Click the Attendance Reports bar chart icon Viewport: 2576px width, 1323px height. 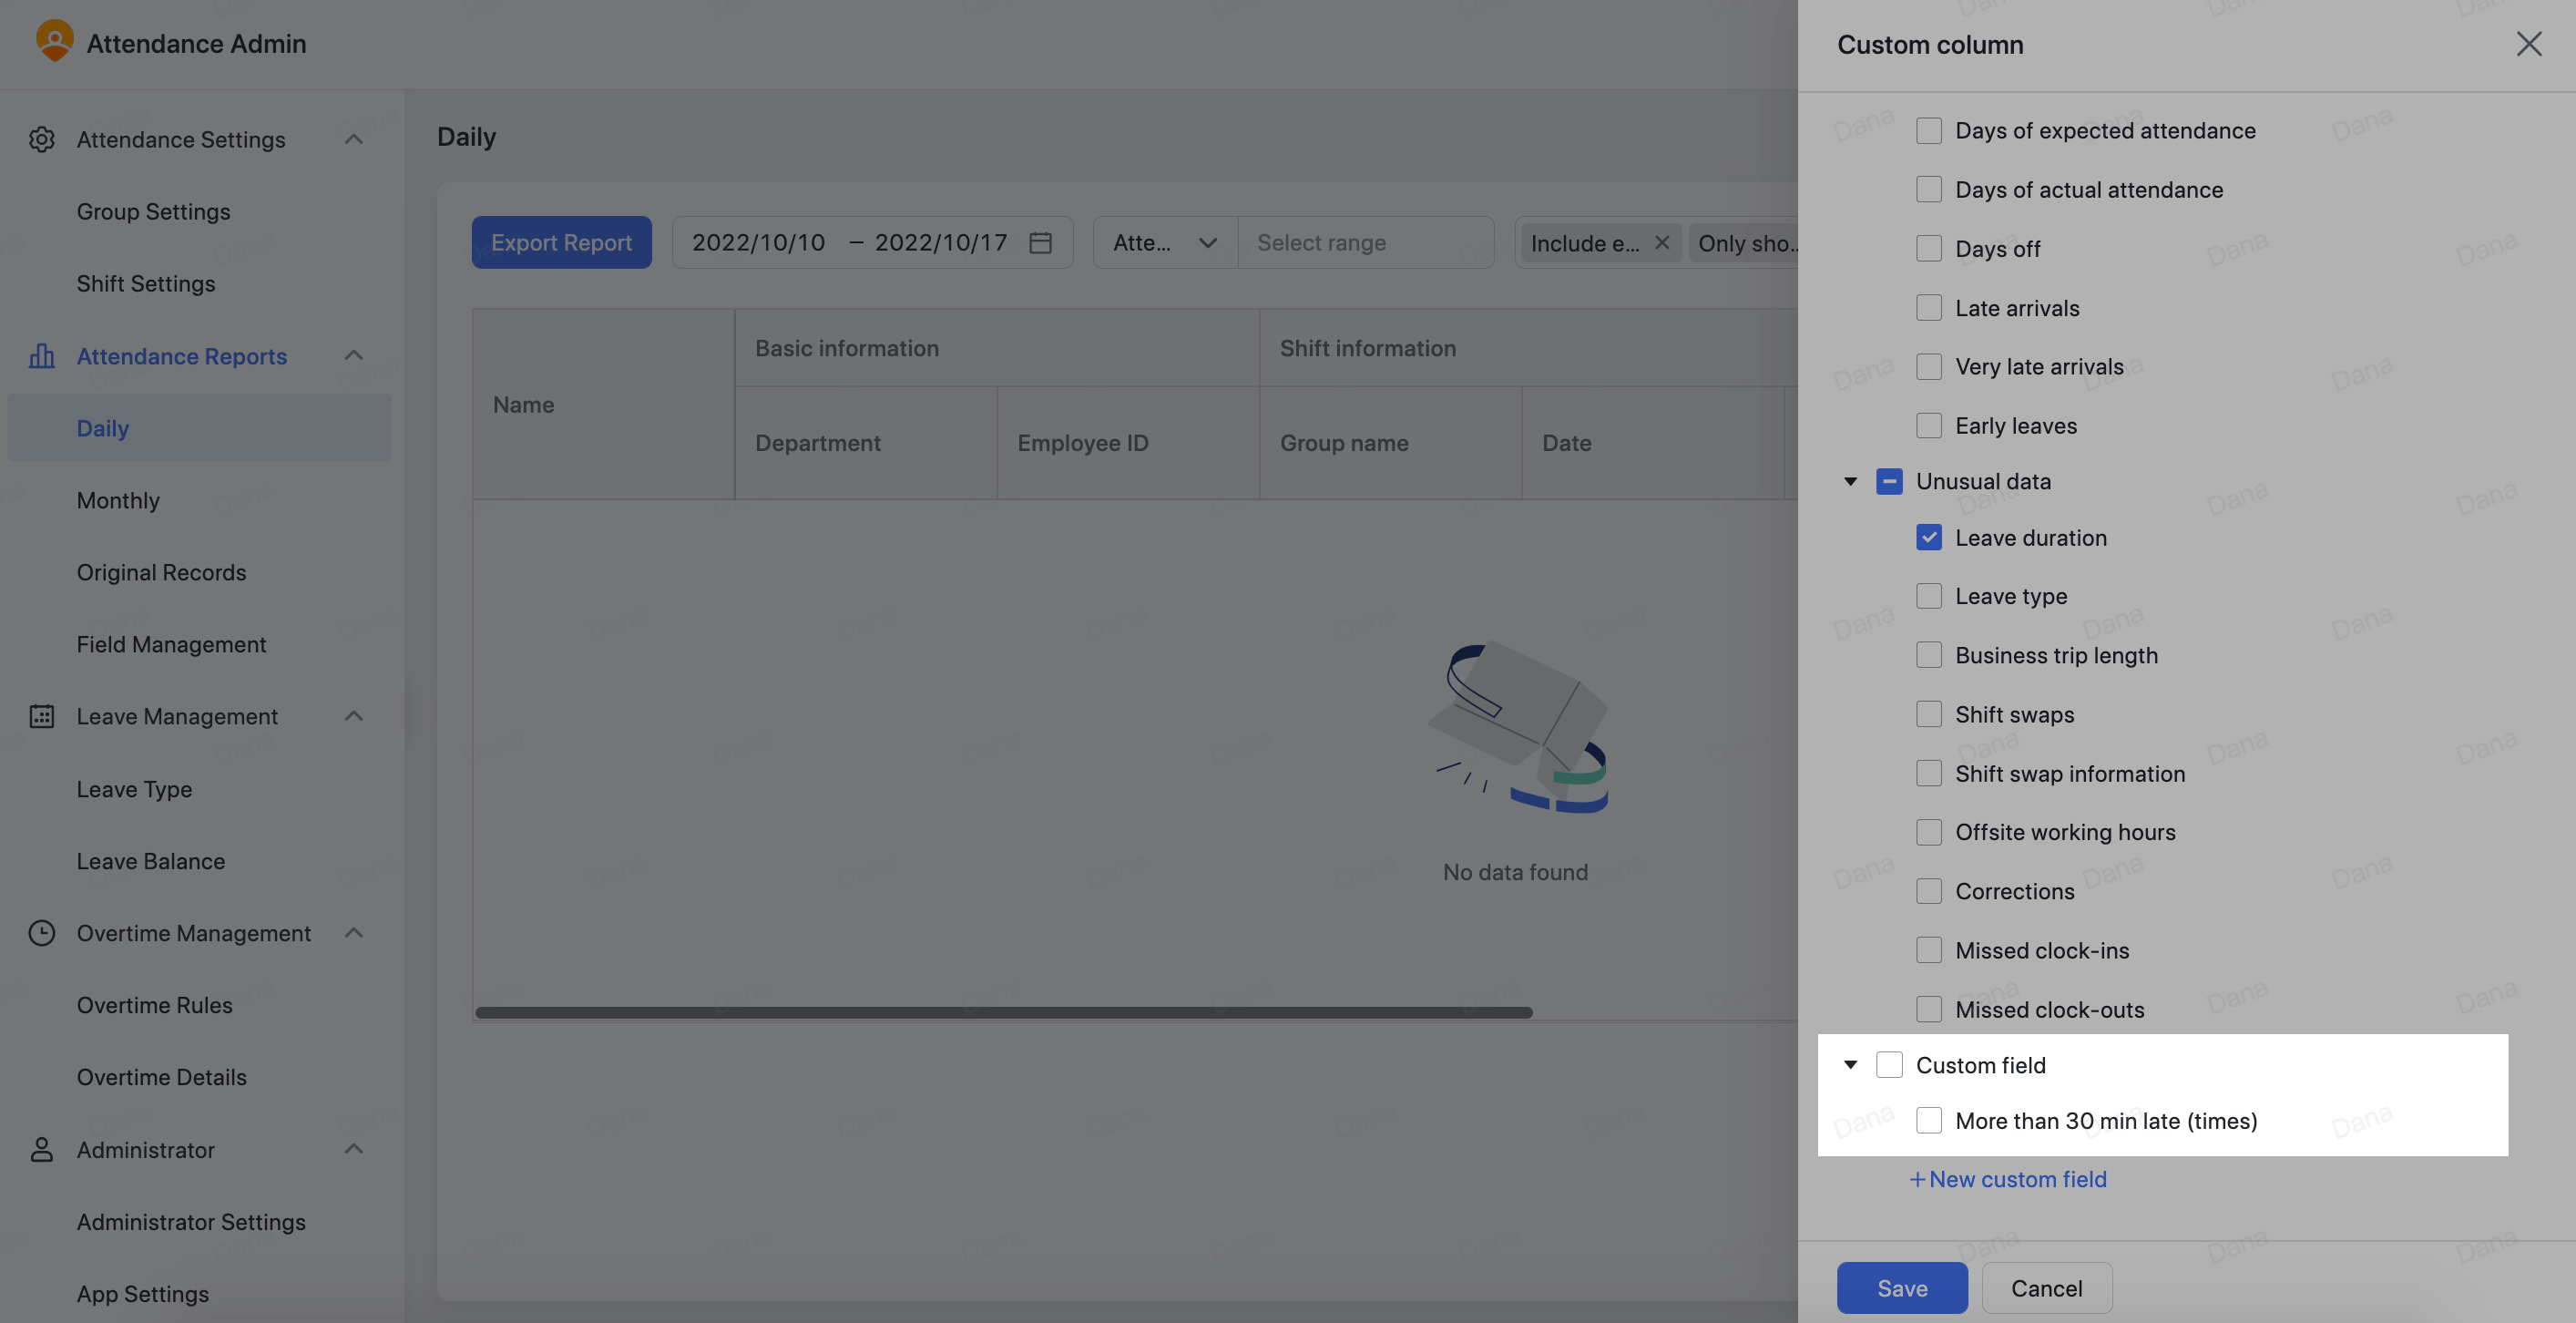pyautogui.click(x=41, y=356)
